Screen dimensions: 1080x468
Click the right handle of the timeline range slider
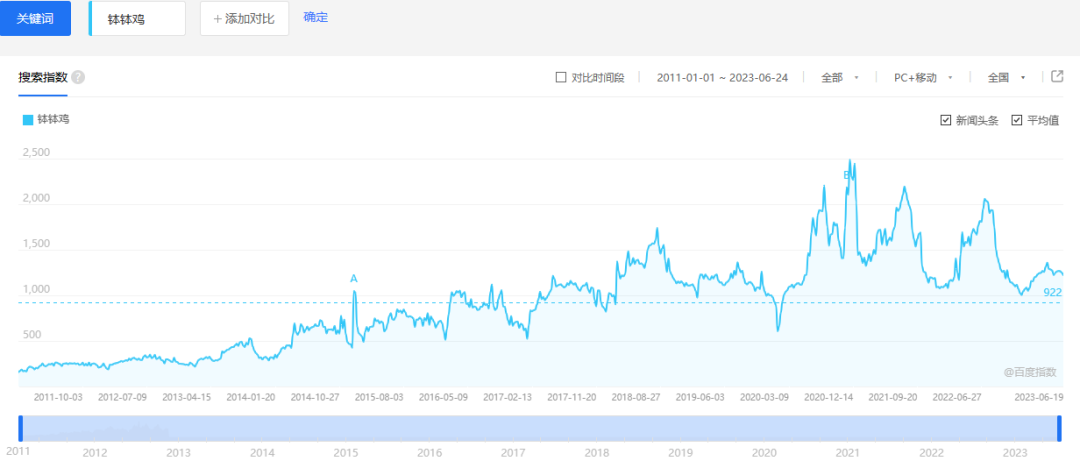pyautogui.click(x=1059, y=428)
